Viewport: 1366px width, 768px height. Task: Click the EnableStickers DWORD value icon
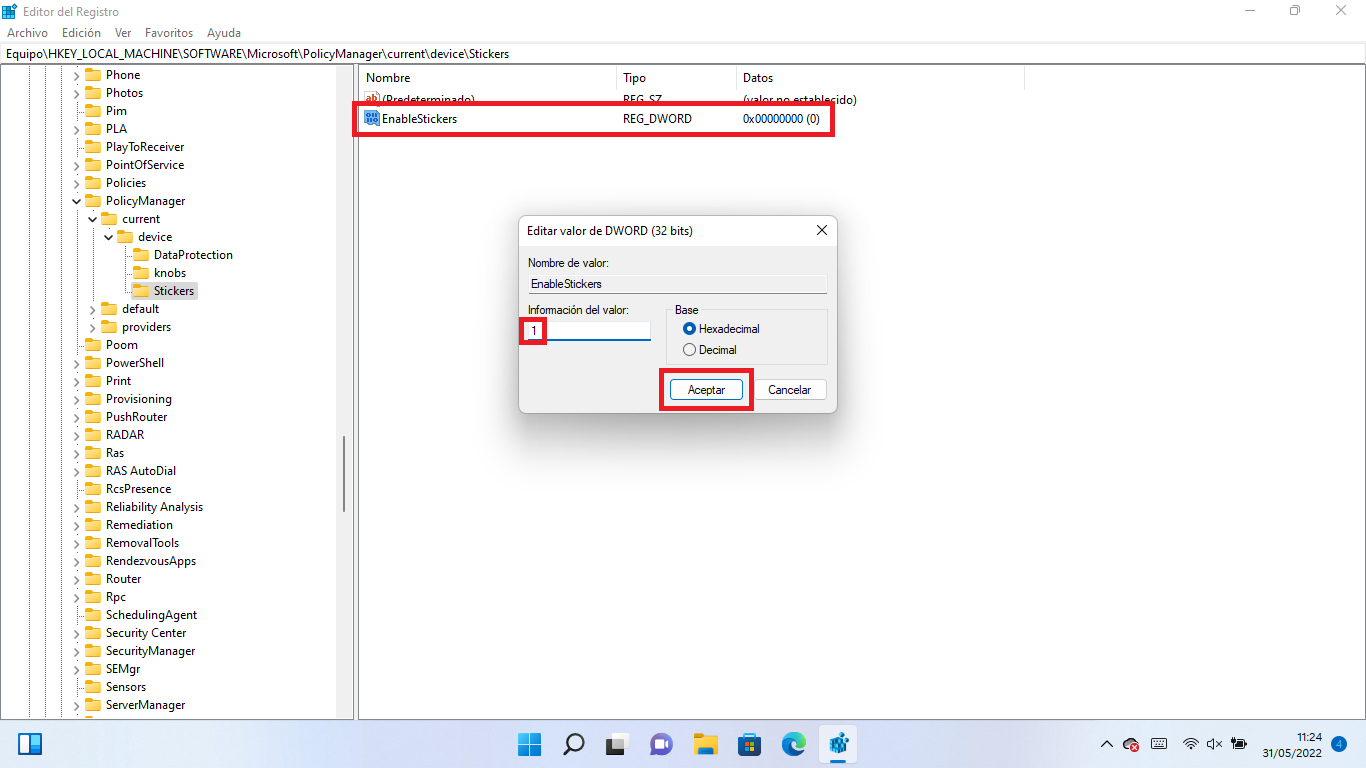tap(372, 118)
